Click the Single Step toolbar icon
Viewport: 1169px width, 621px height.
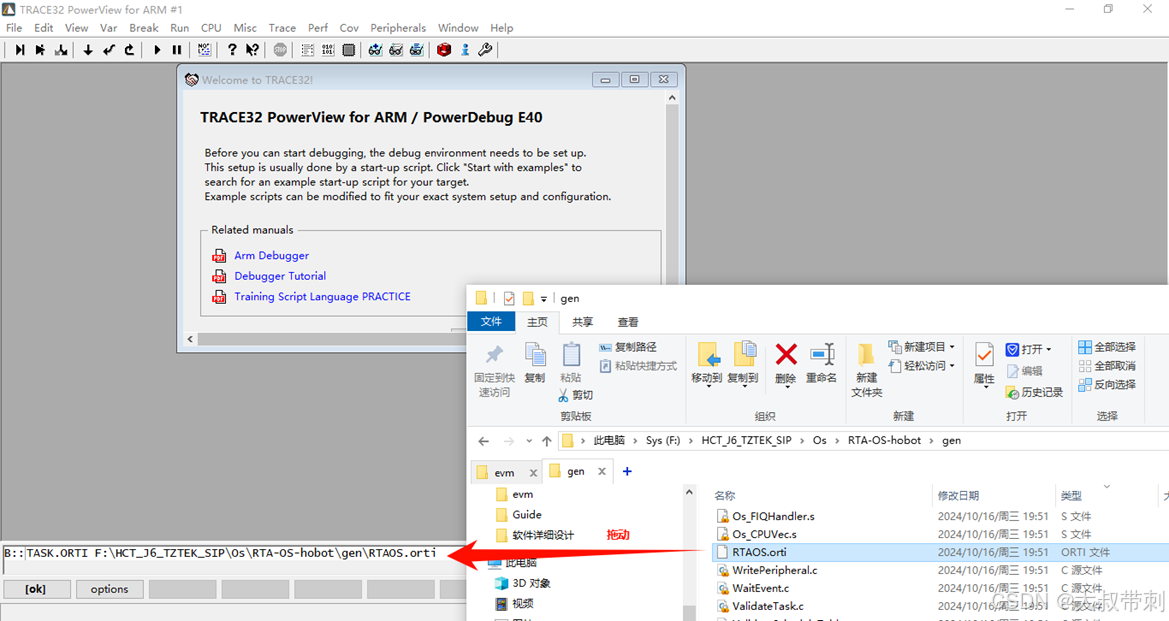click(20, 50)
